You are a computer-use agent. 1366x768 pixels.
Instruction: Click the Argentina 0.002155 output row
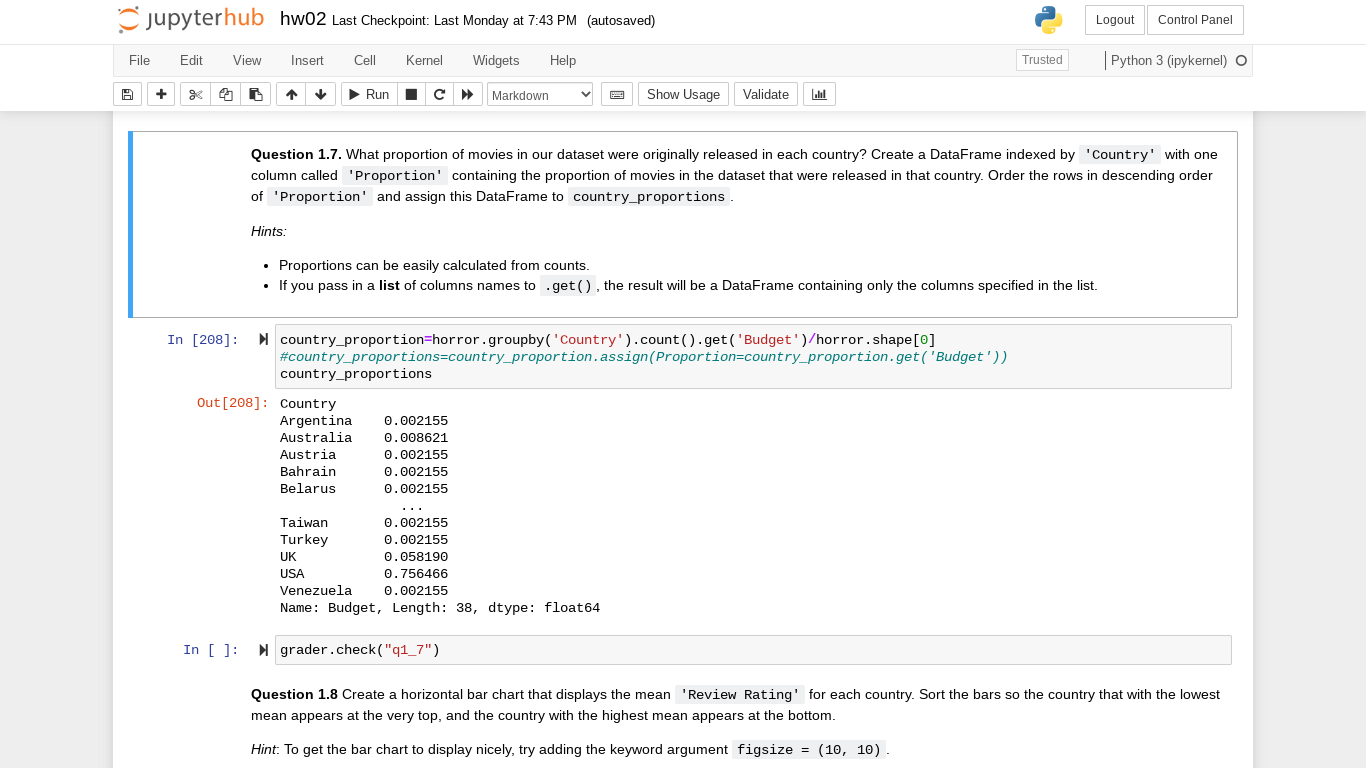pyautogui.click(x=364, y=421)
